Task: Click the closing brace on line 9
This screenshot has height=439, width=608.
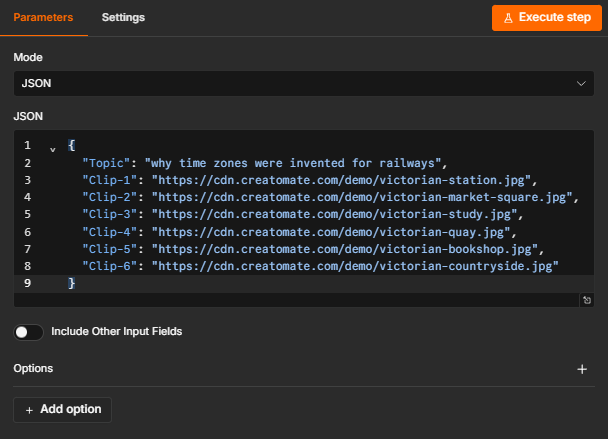Action: tap(71, 283)
